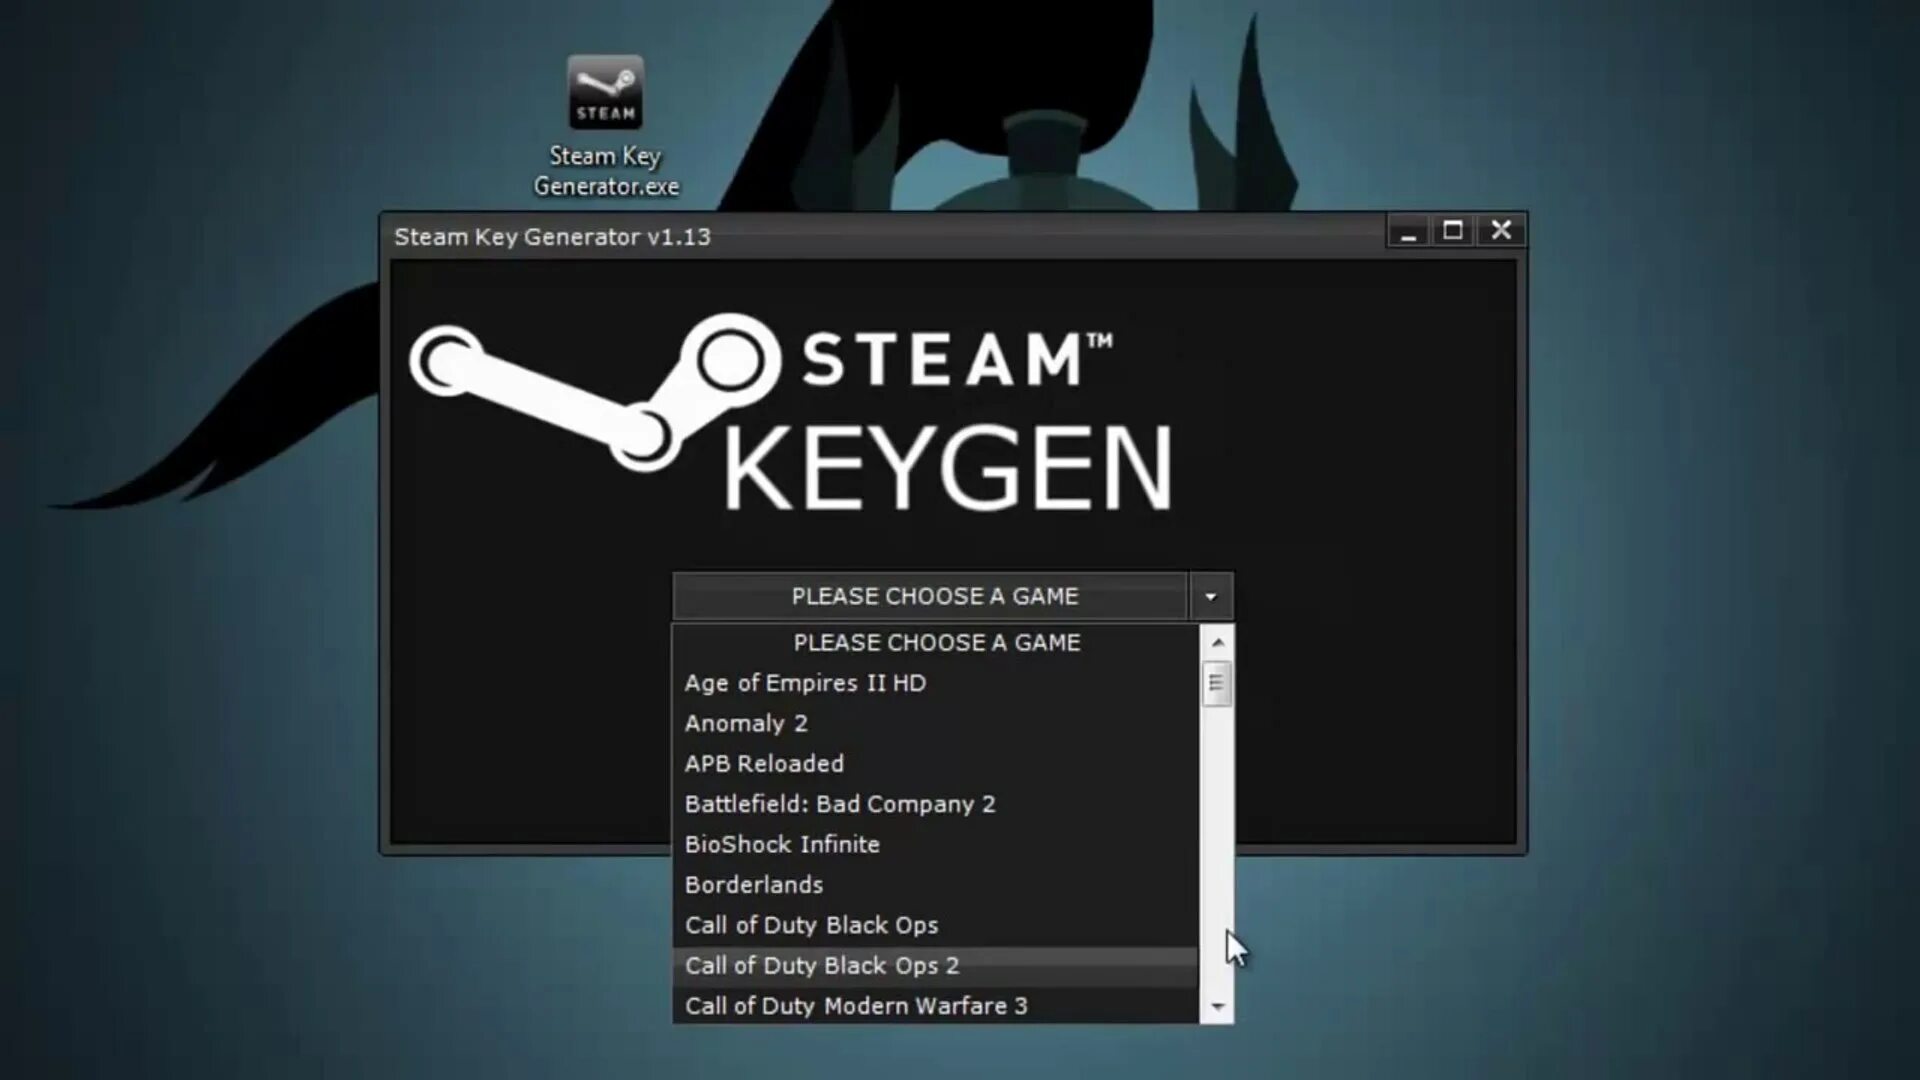Toggle 'Anomaly 2' in the dropdown list
Image resolution: width=1920 pixels, height=1080 pixels.
coord(746,723)
